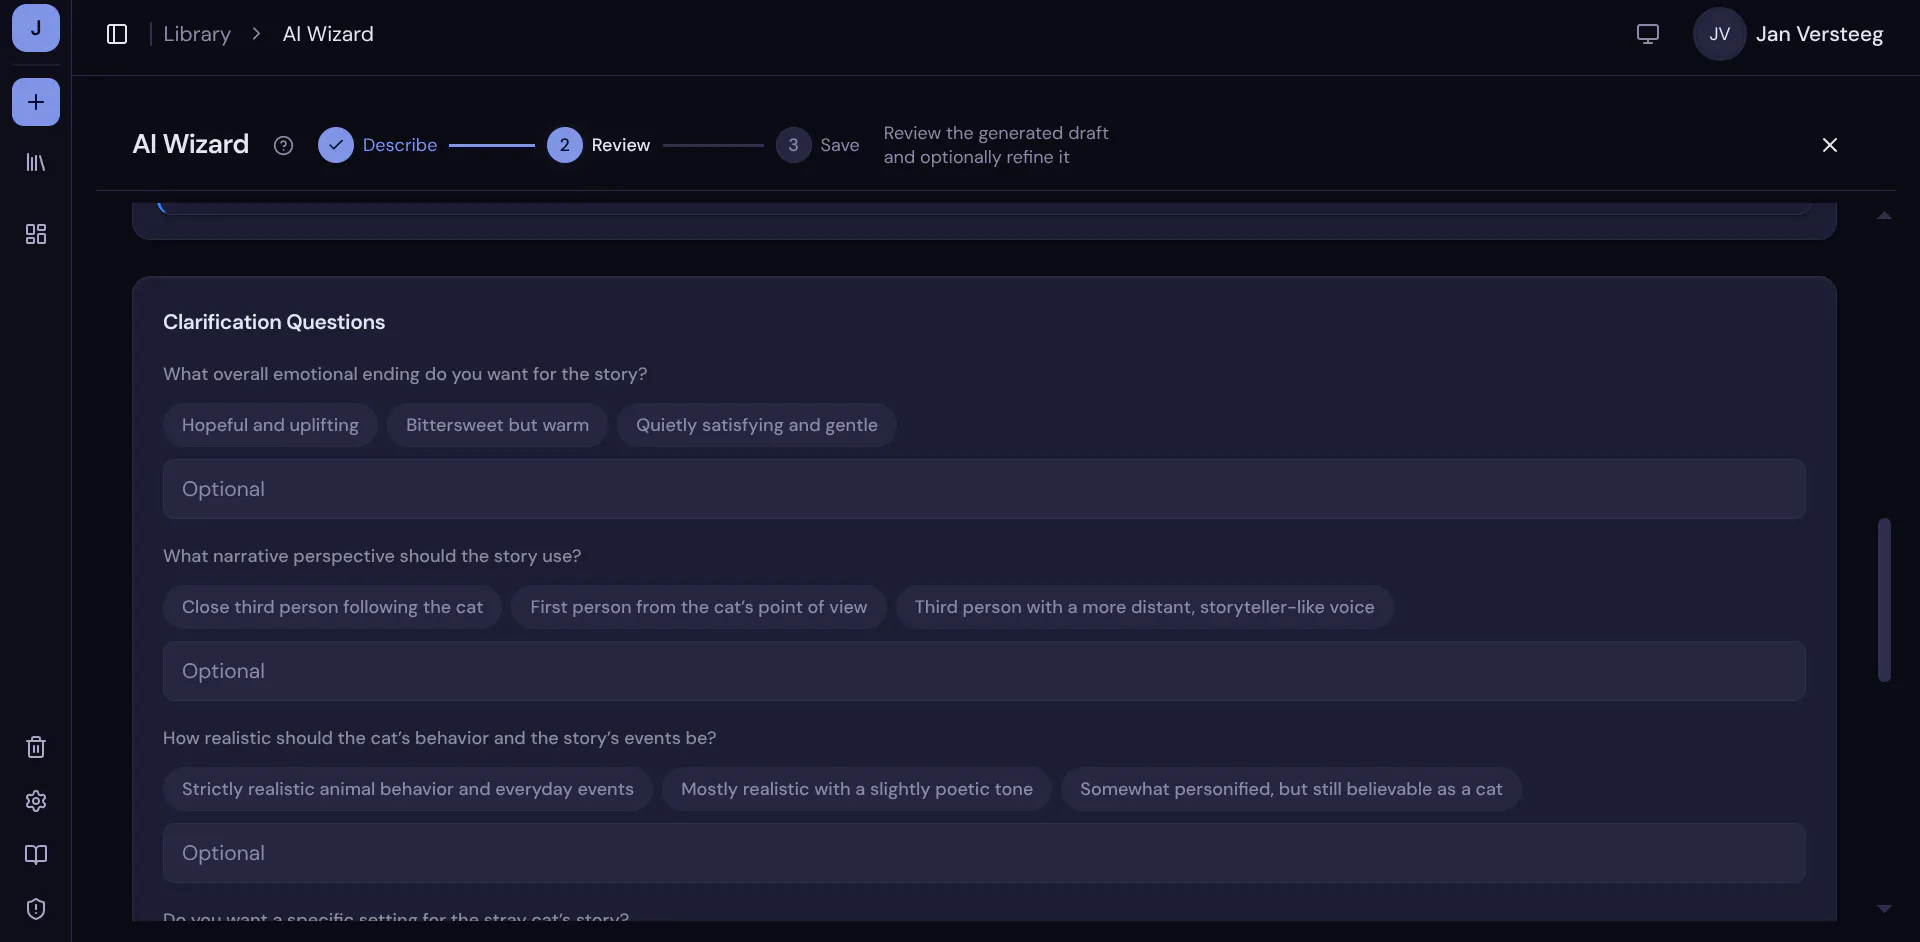Go back to the Describe step
This screenshot has width=1920, height=942.
pyautogui.click(x=400, y=145)
